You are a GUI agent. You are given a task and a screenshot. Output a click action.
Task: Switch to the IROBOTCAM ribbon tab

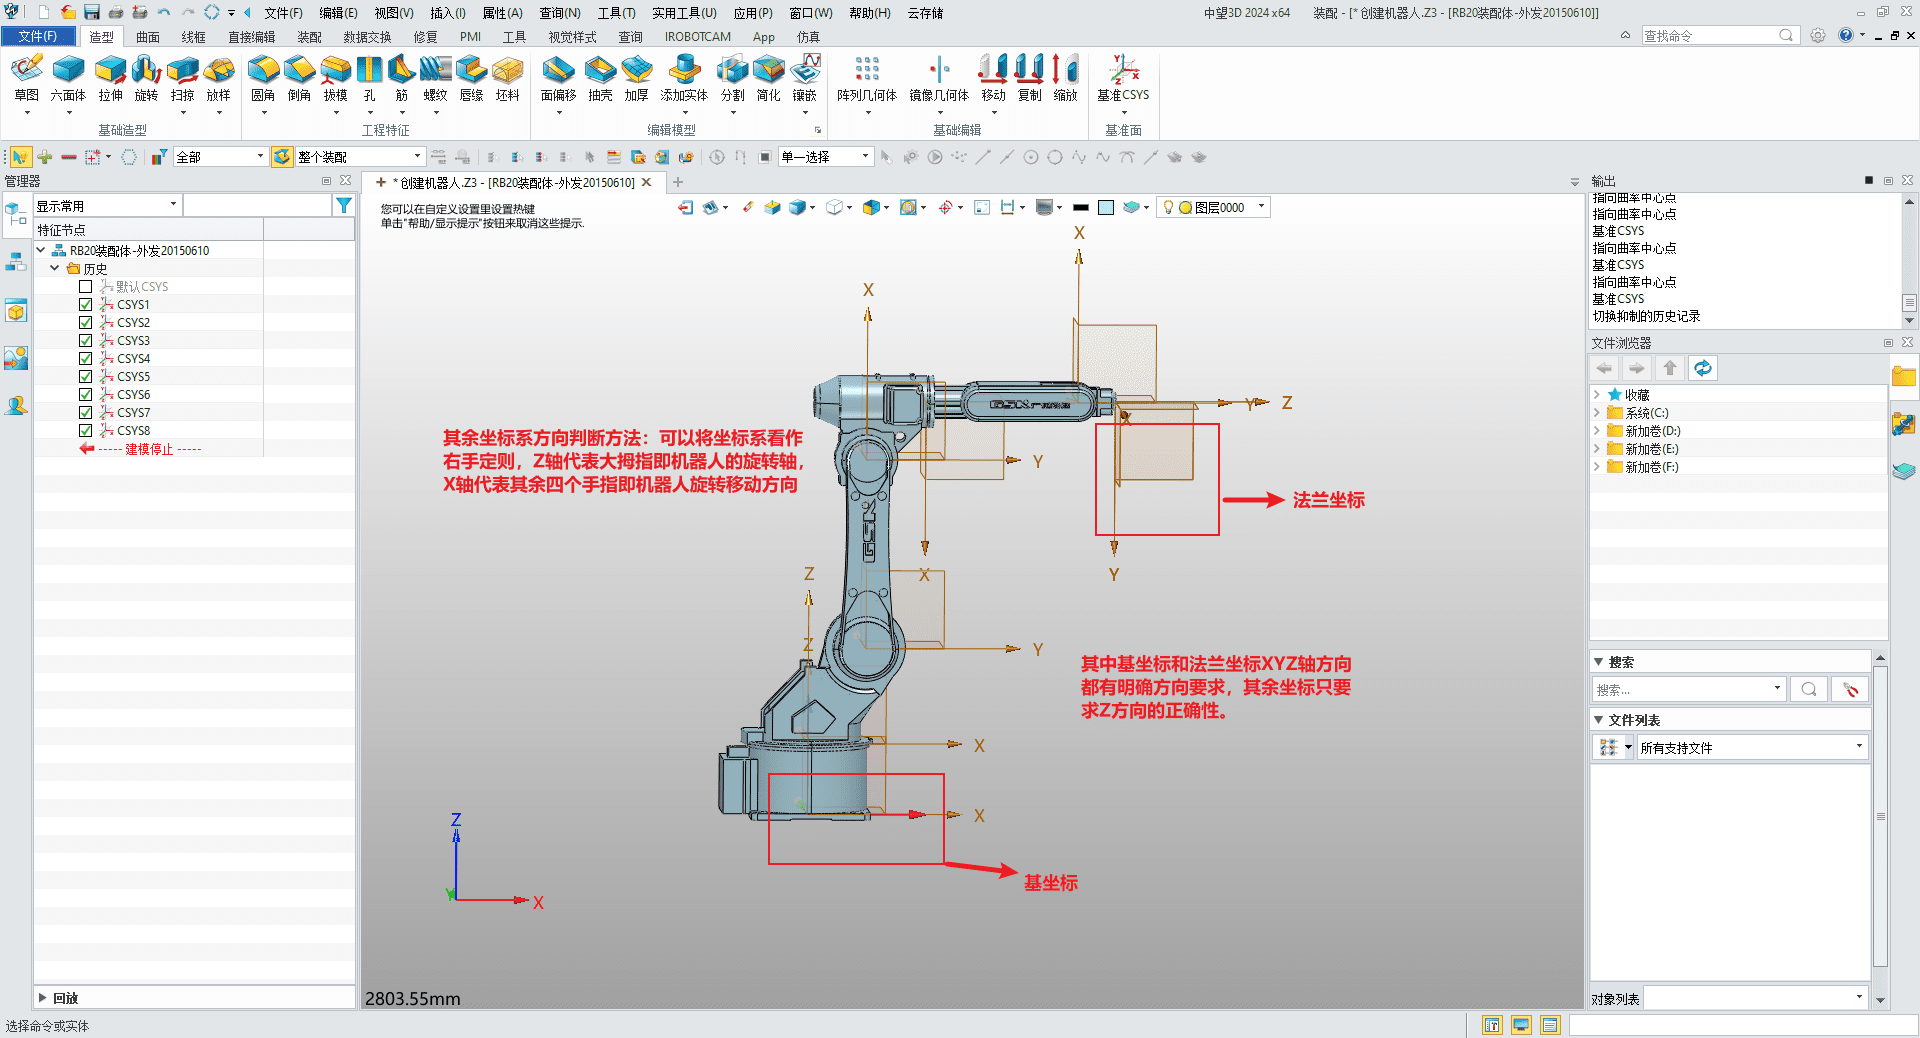click(698, 37)
